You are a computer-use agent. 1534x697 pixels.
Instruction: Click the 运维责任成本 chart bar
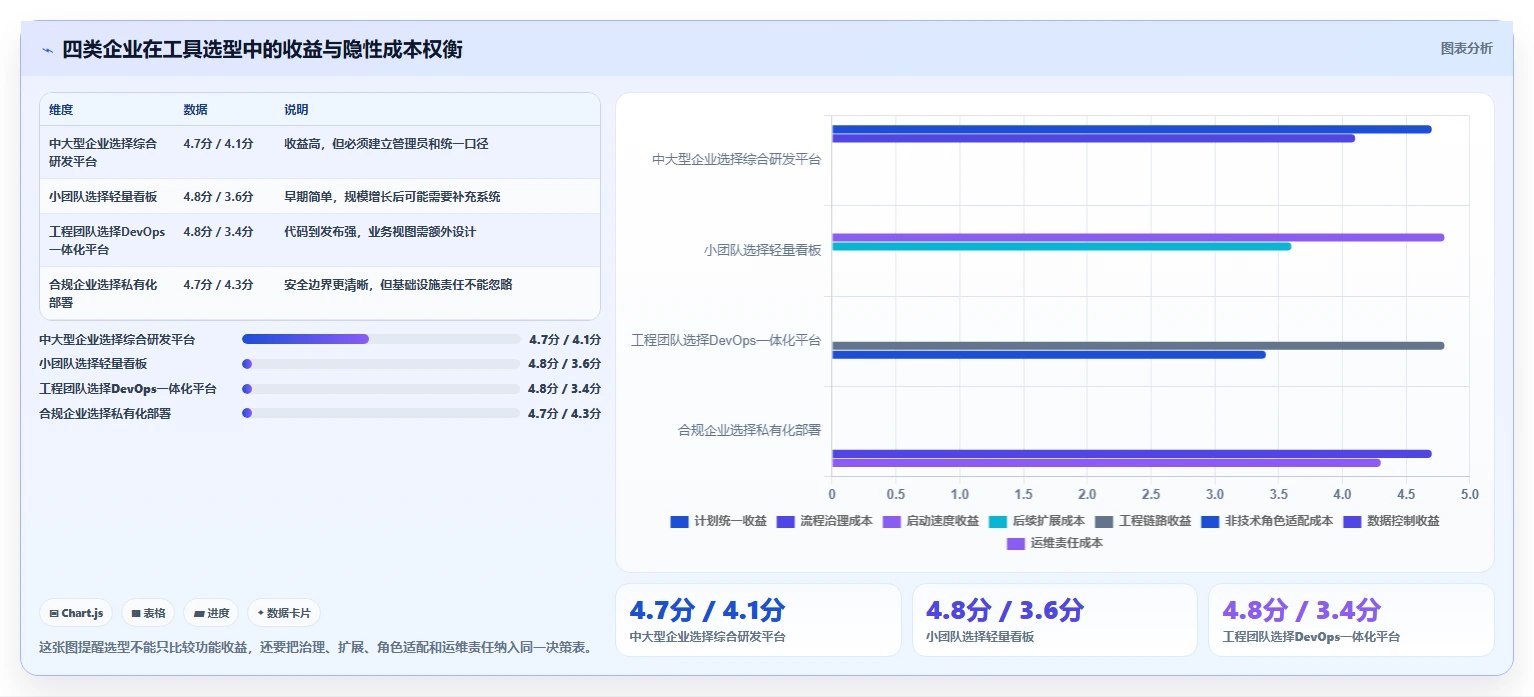pyautogui.click(x=1106, y=463)
